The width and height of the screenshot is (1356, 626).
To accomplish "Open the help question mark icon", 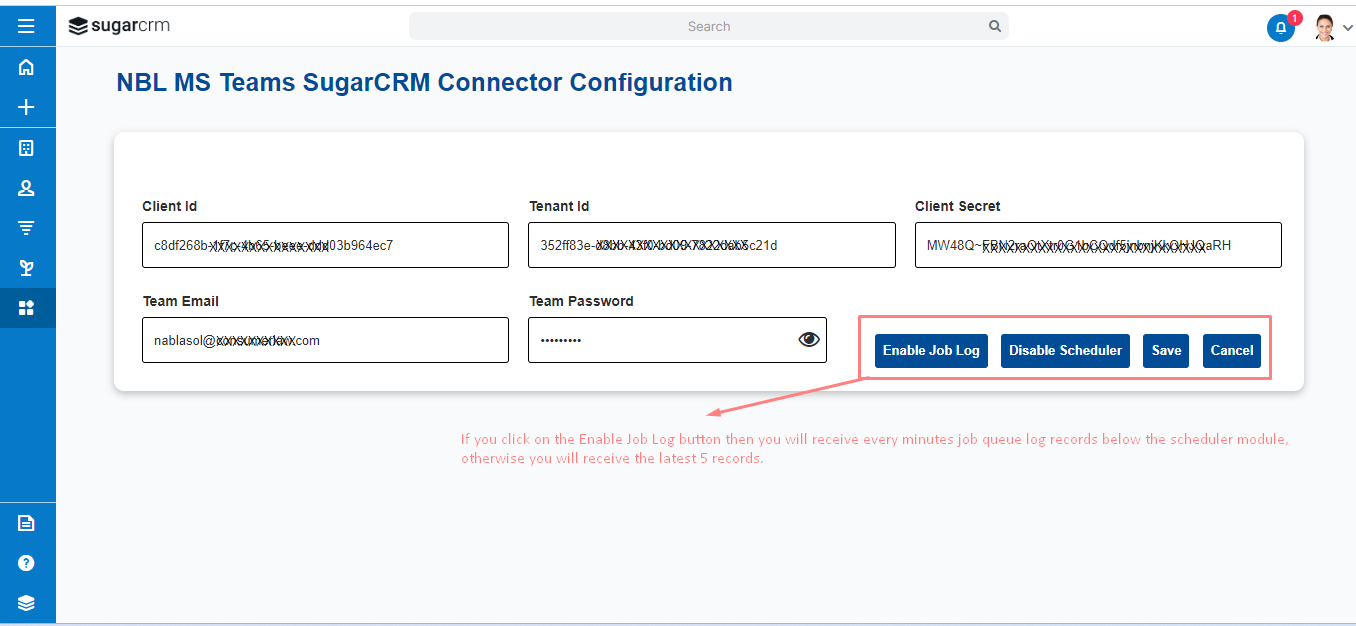I will tap(27, 563).
